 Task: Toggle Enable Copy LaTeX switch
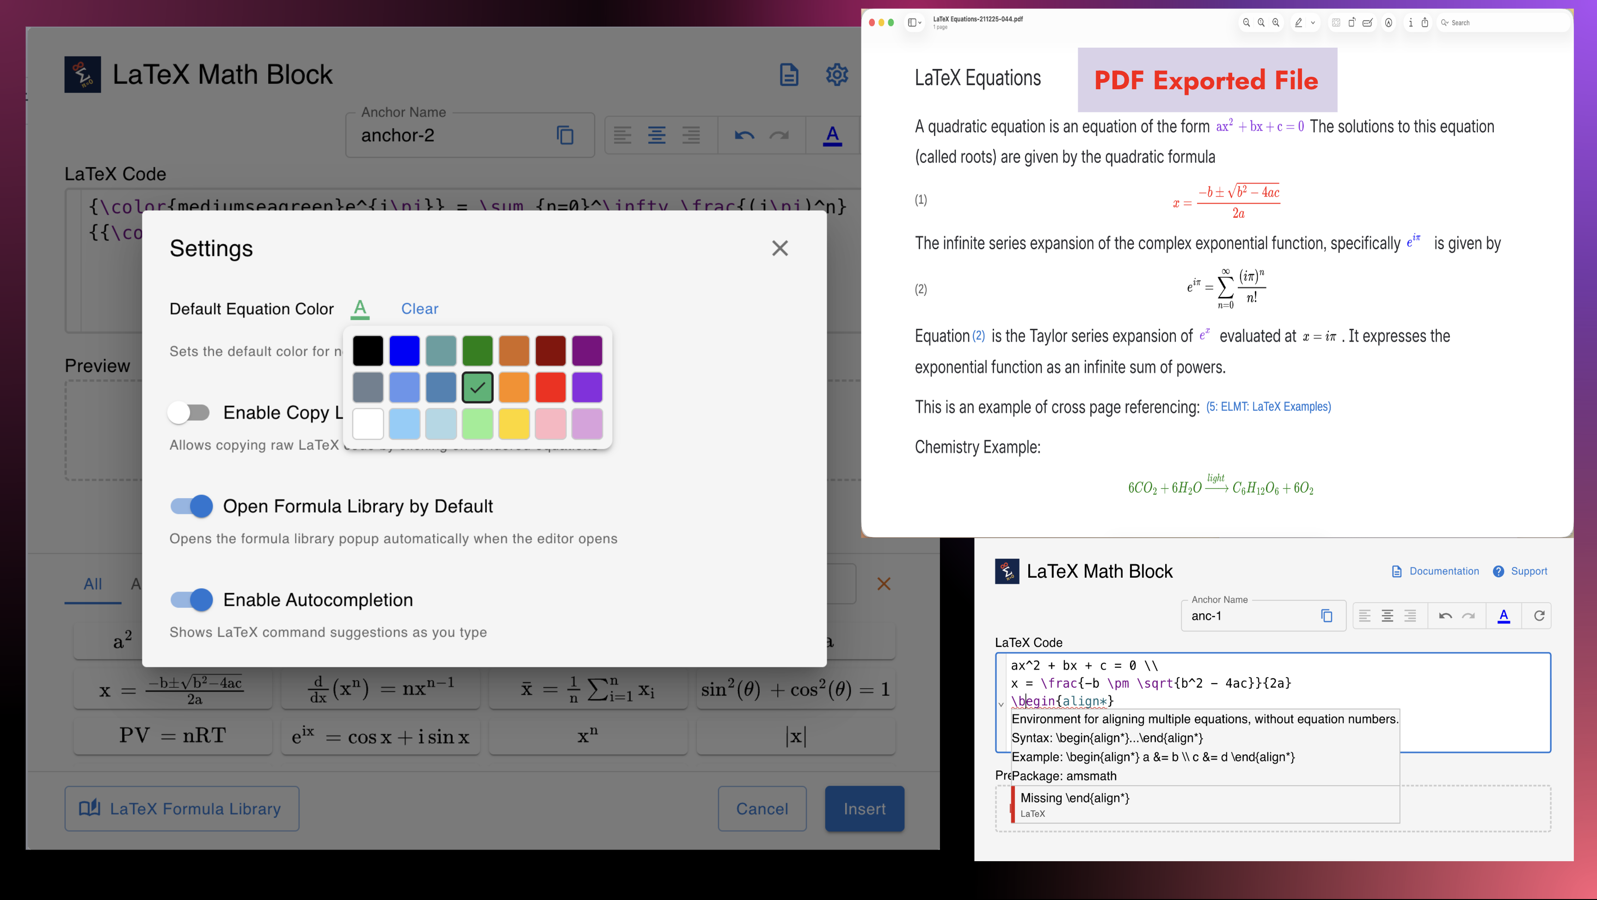189,412
